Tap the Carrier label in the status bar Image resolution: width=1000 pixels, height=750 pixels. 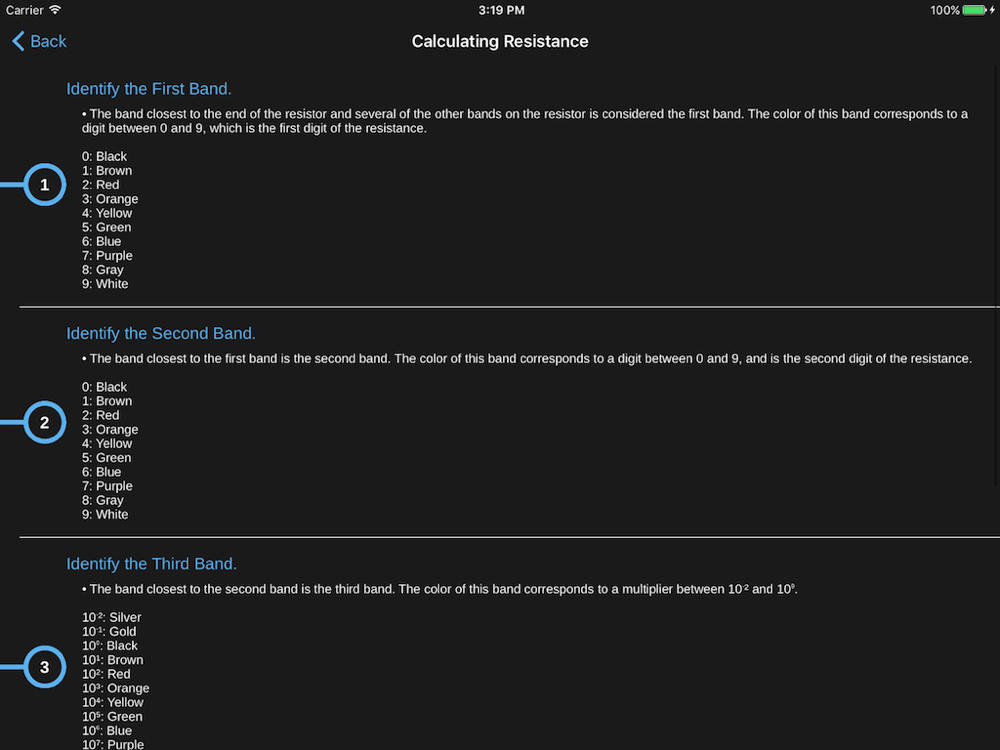tap(24, 10)
